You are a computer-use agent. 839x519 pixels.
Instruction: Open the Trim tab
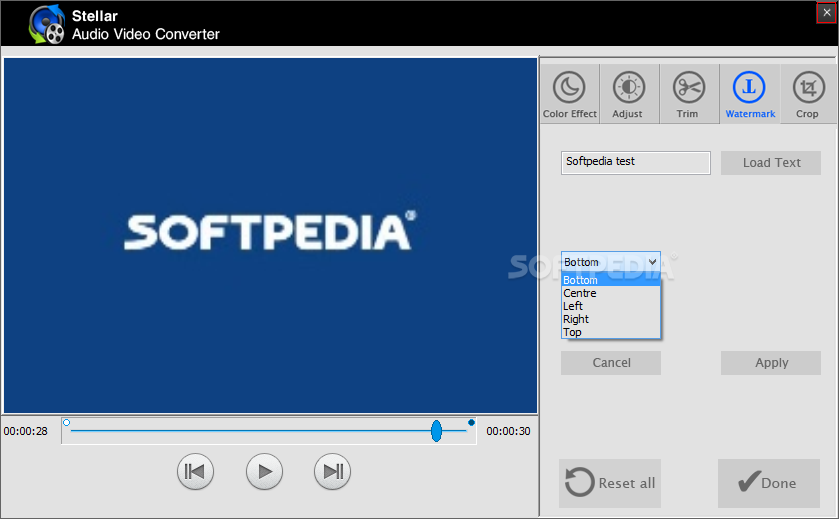coord(689,94)
